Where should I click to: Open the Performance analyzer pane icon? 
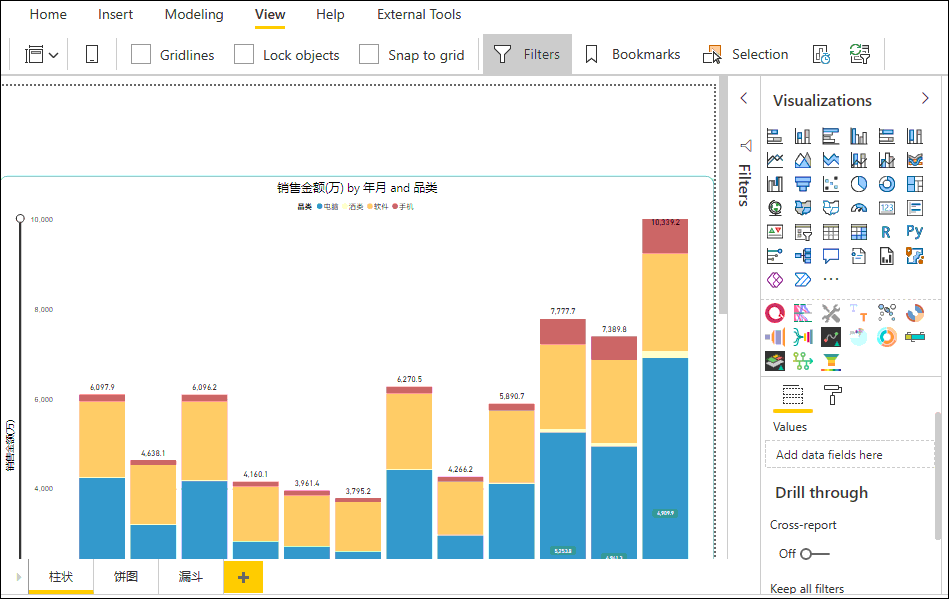pyautogui.click(x=821, y=54)
